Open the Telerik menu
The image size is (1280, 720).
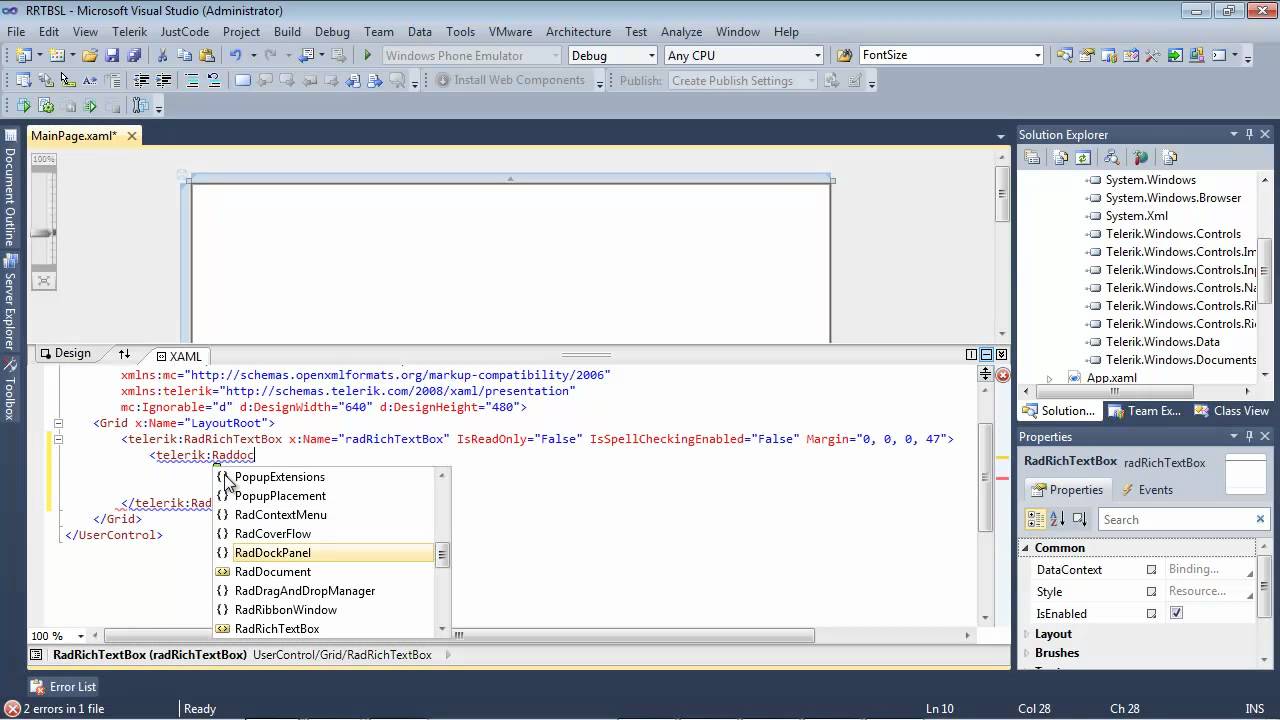[129, 31]
